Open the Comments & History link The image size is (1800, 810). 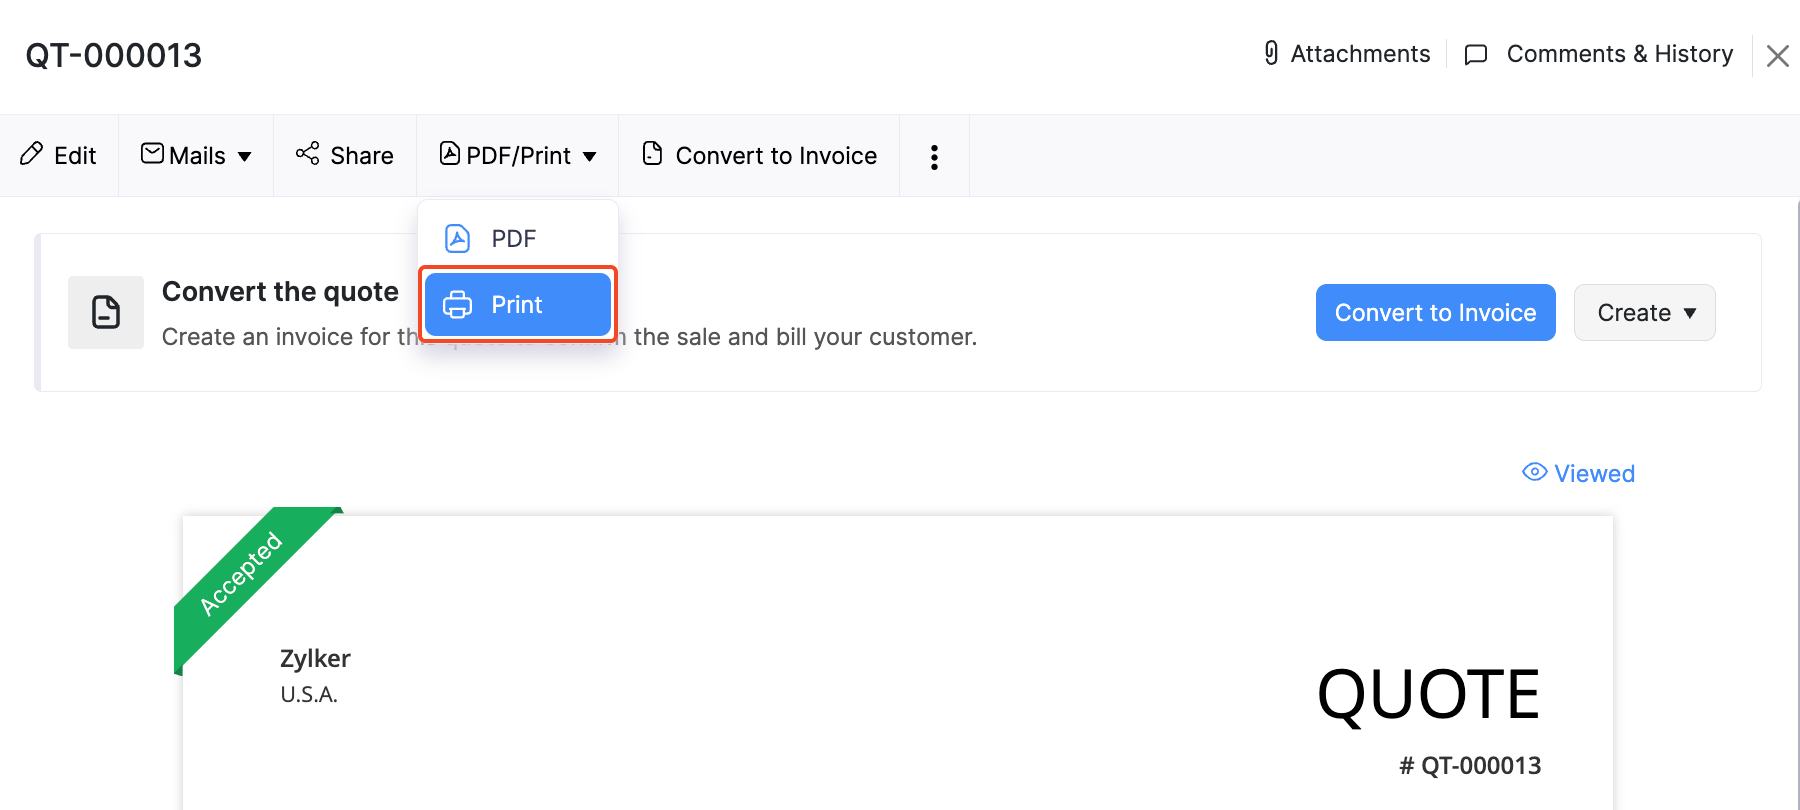[x=1619, y=54]
